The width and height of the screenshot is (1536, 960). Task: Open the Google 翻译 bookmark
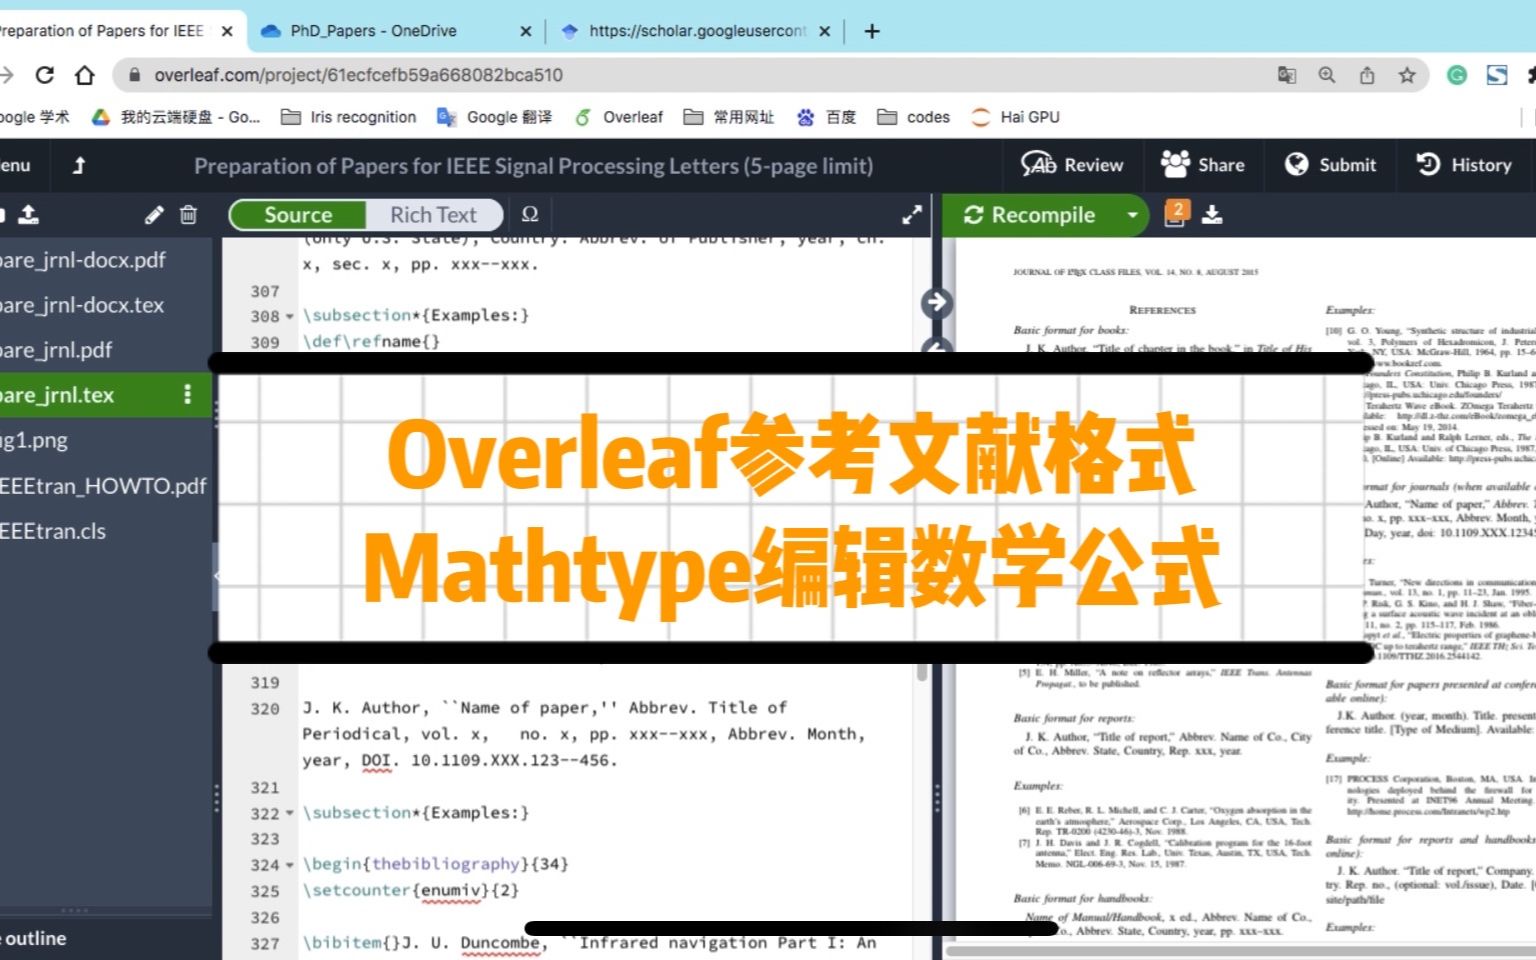(494, 117)
